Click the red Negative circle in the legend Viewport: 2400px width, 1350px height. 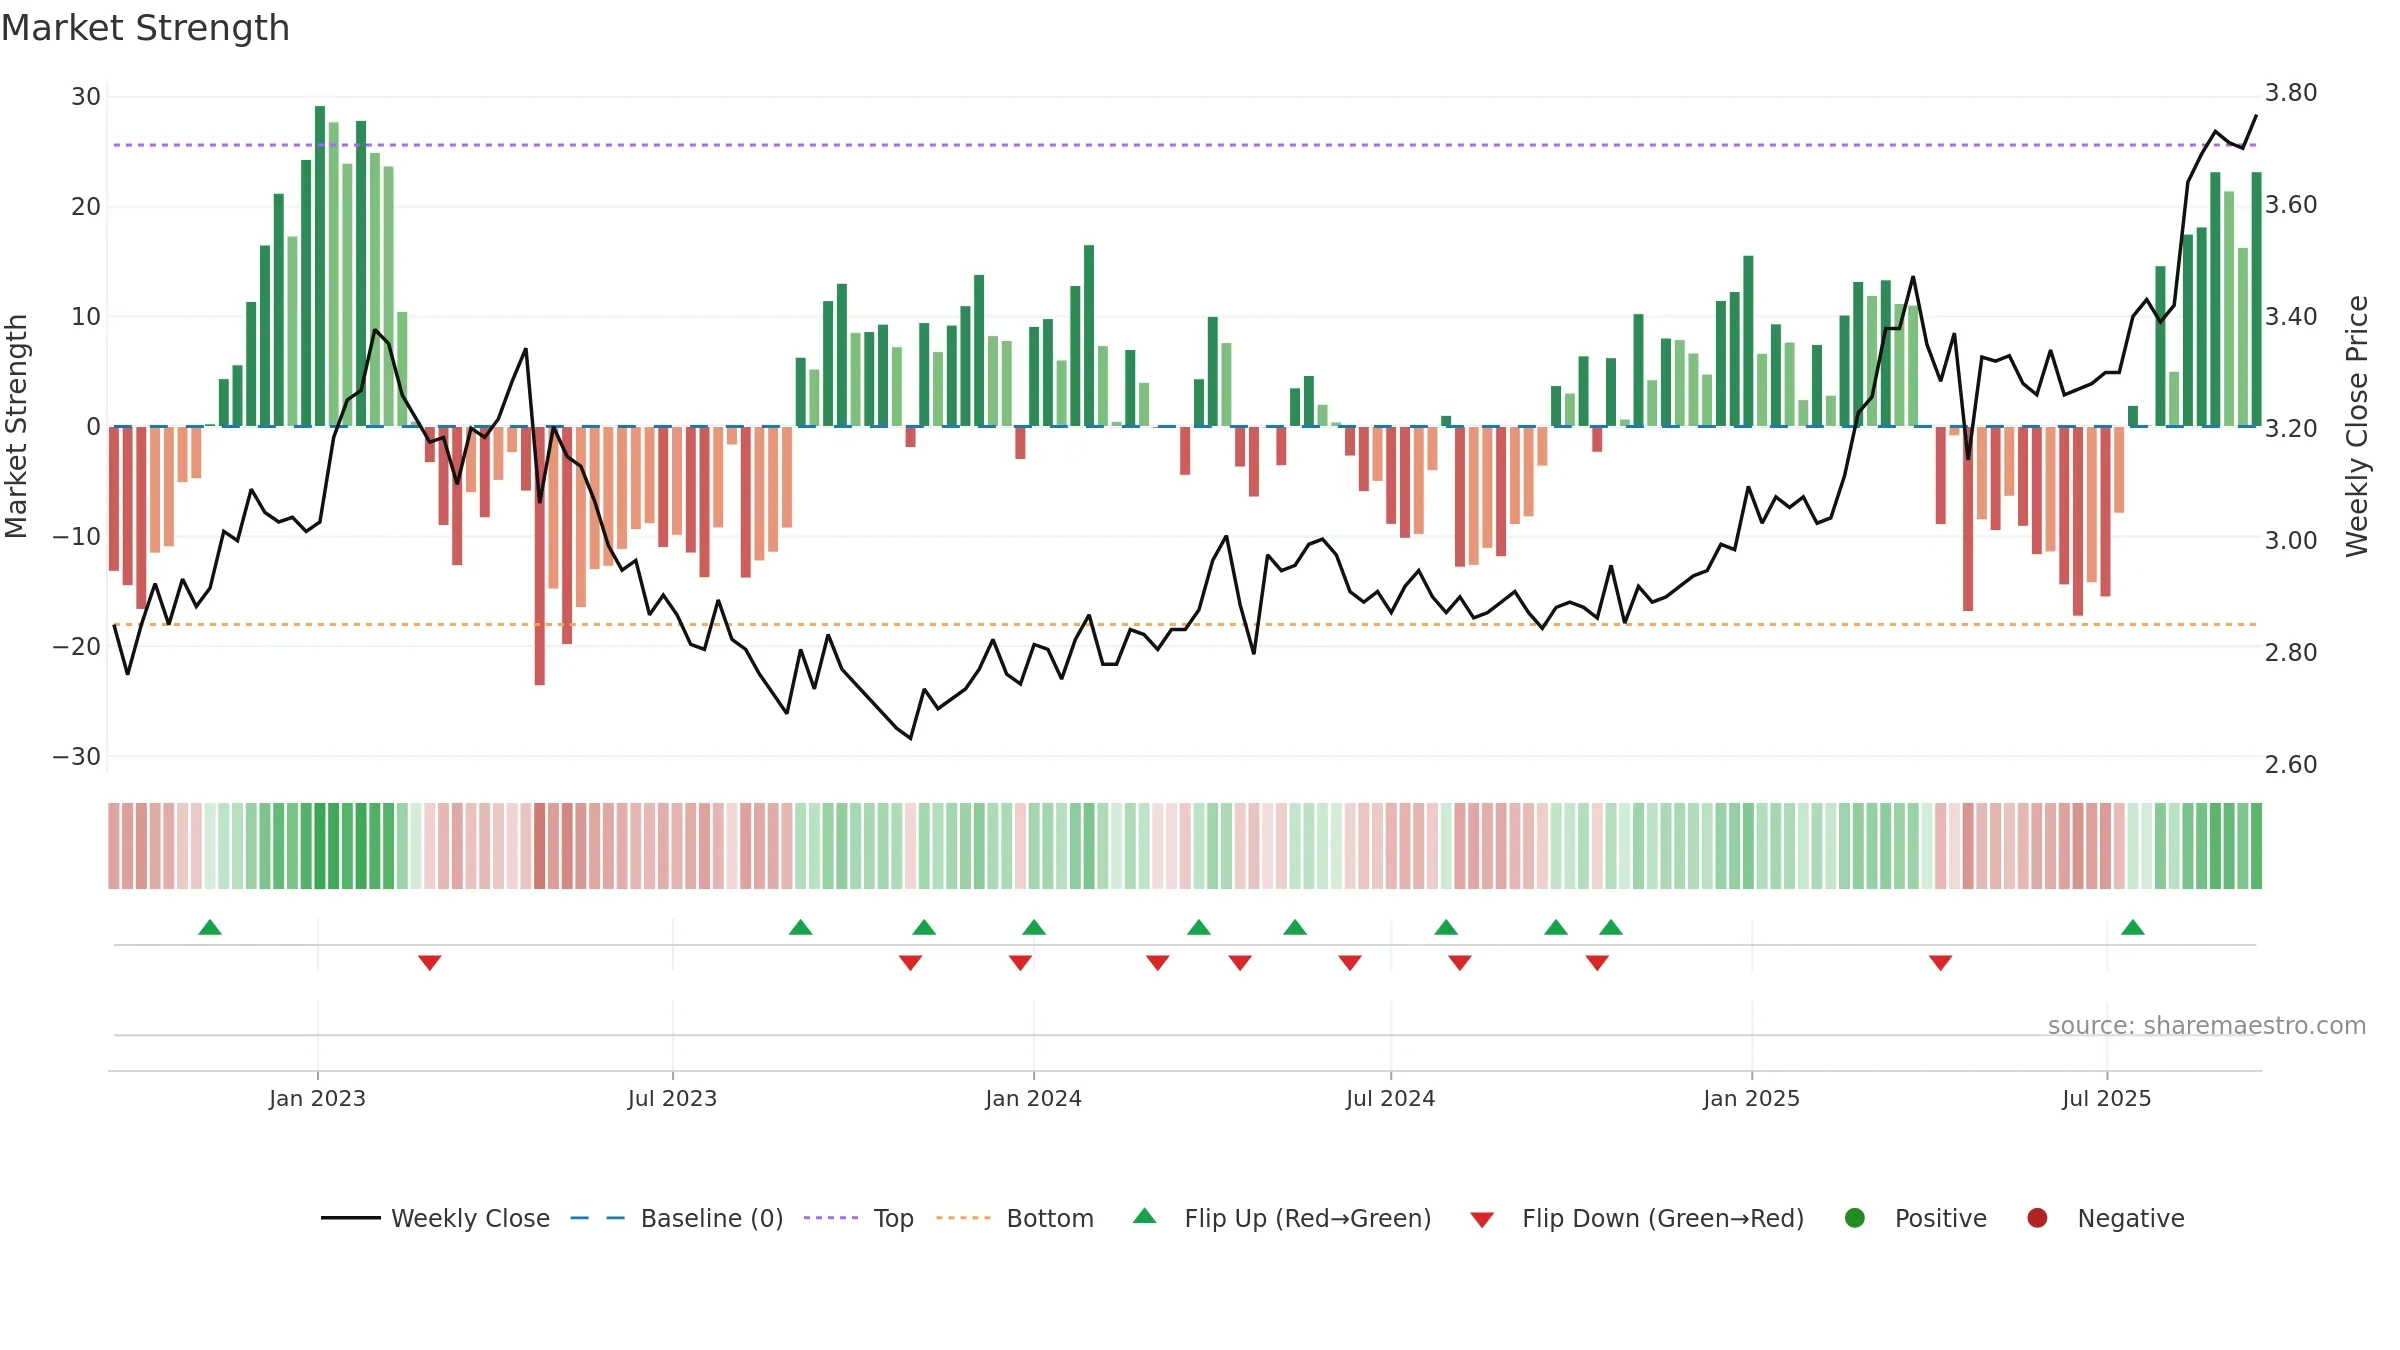point(2037,1218)
